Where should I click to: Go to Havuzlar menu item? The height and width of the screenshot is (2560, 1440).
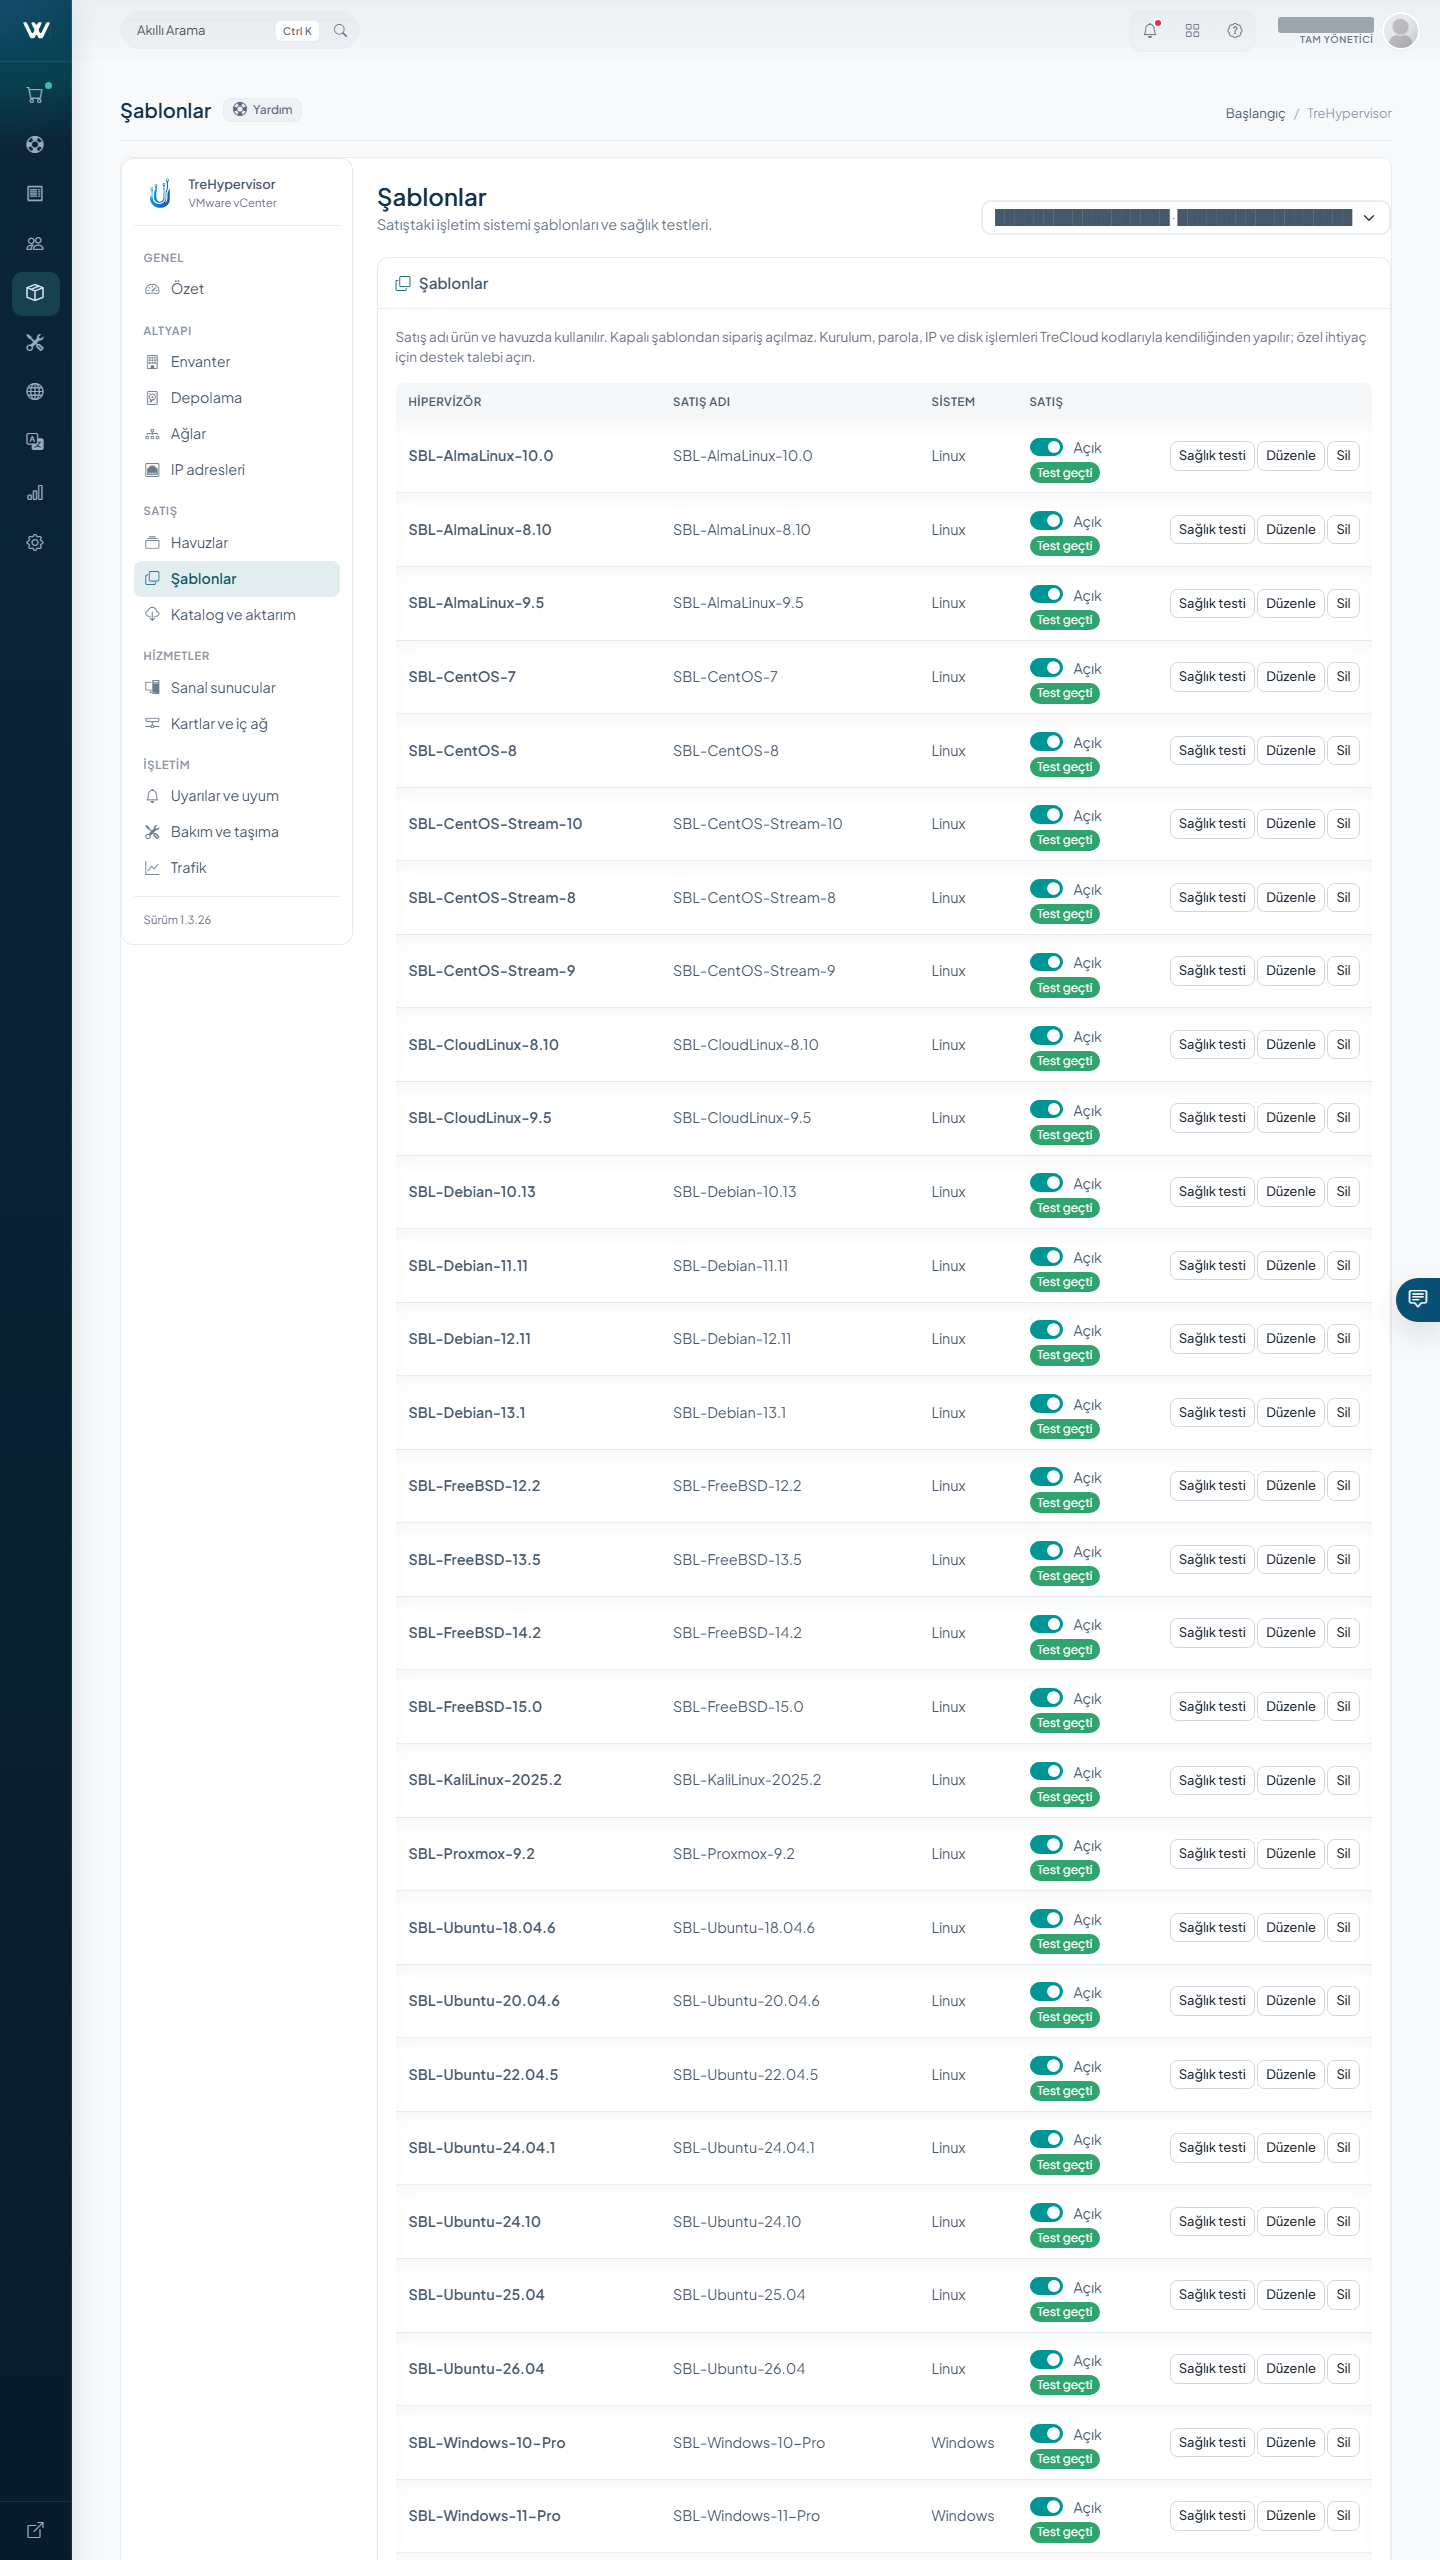pos(237,543)
